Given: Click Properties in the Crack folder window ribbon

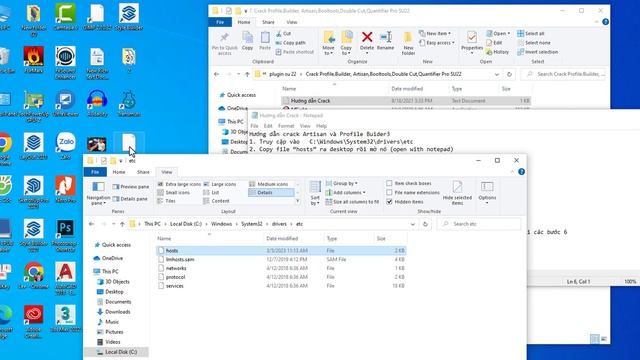Looking at the screenshot, I should coord(472,41).
